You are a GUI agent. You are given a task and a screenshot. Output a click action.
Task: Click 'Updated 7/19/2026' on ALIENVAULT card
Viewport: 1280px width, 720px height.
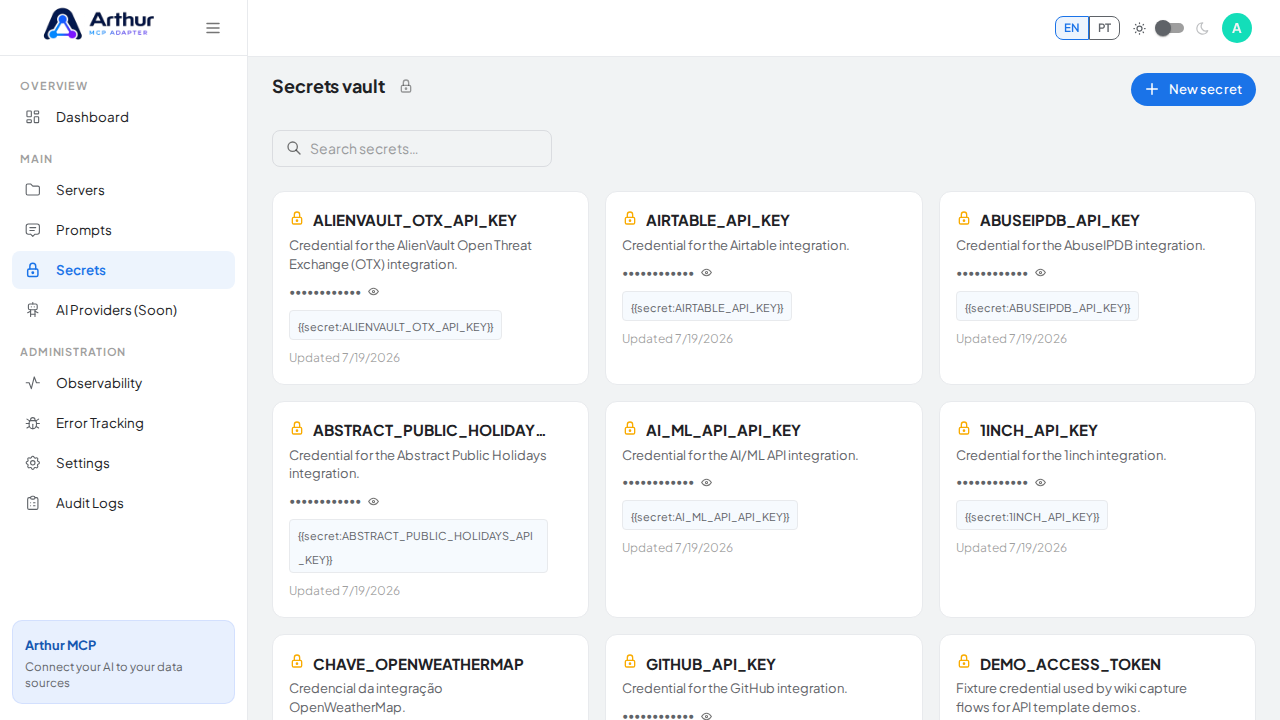[x=344, y=357]
